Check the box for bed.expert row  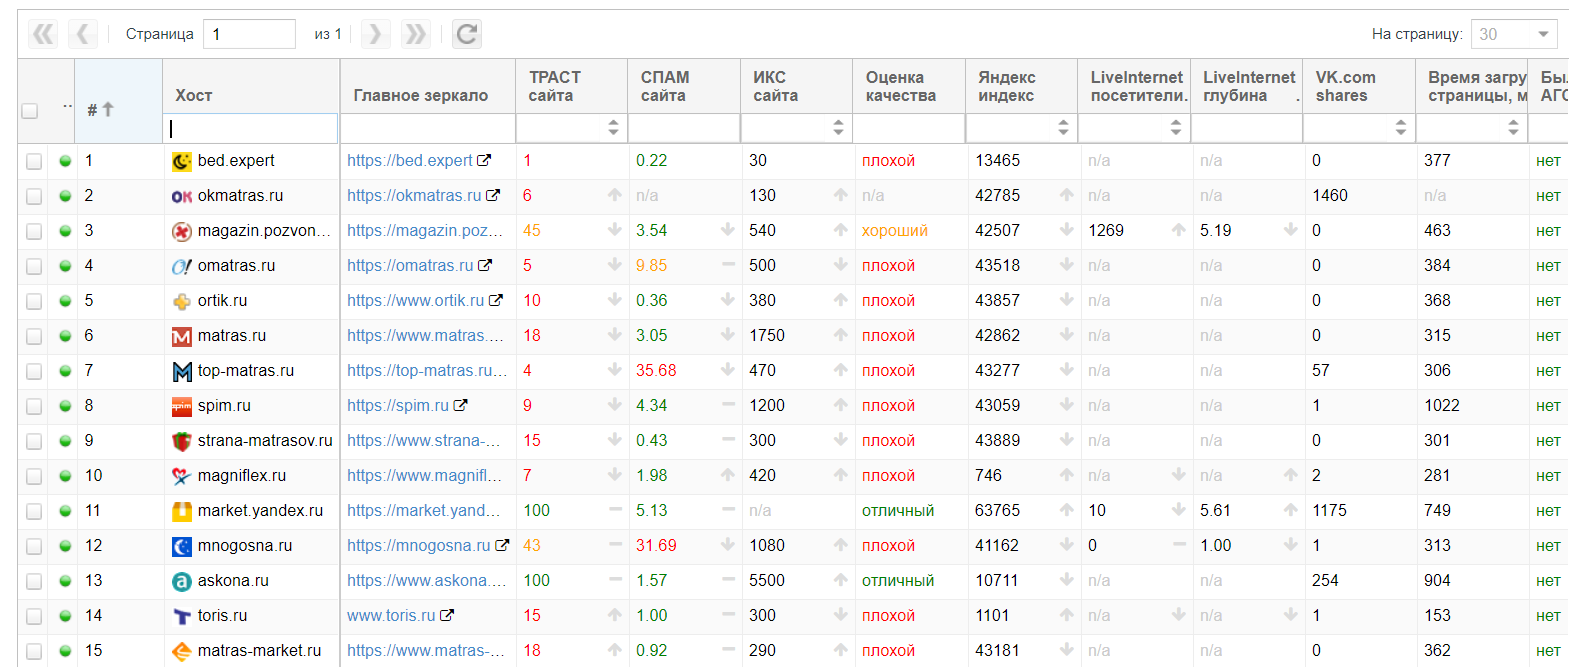pyautogui.click(x=34, y=161)
